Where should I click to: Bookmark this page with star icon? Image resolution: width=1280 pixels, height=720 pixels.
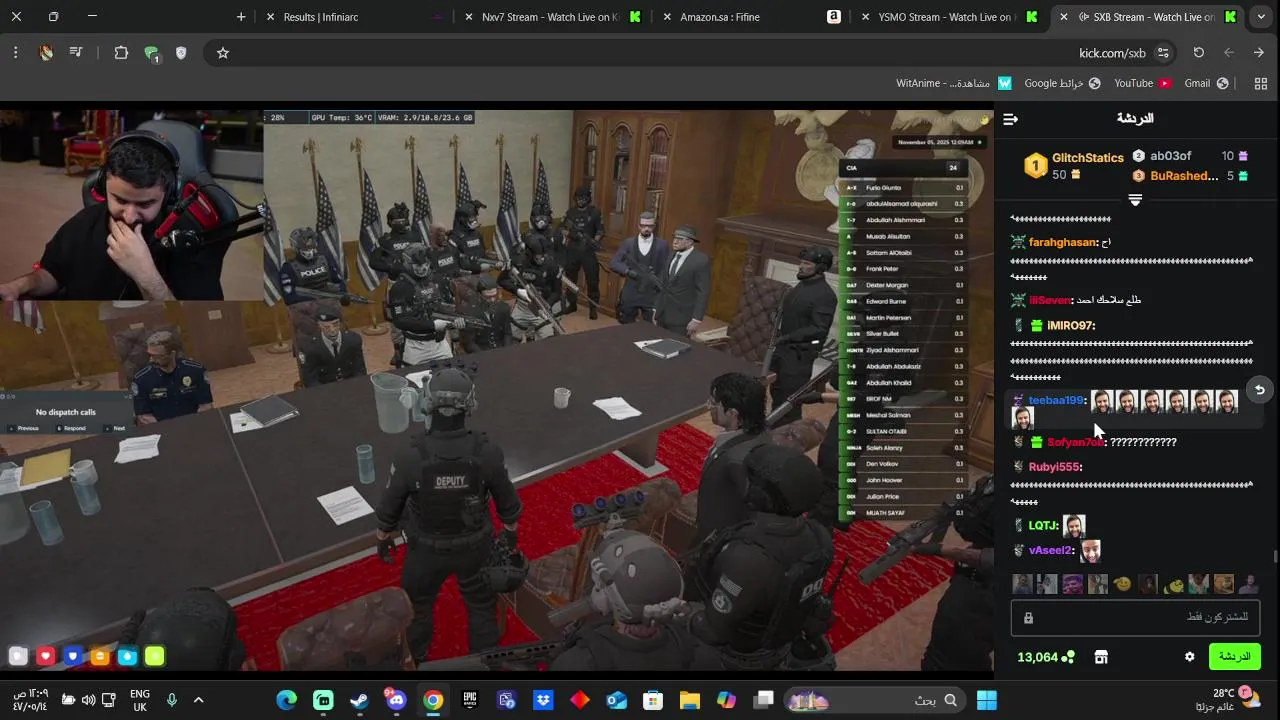(223, 53)
